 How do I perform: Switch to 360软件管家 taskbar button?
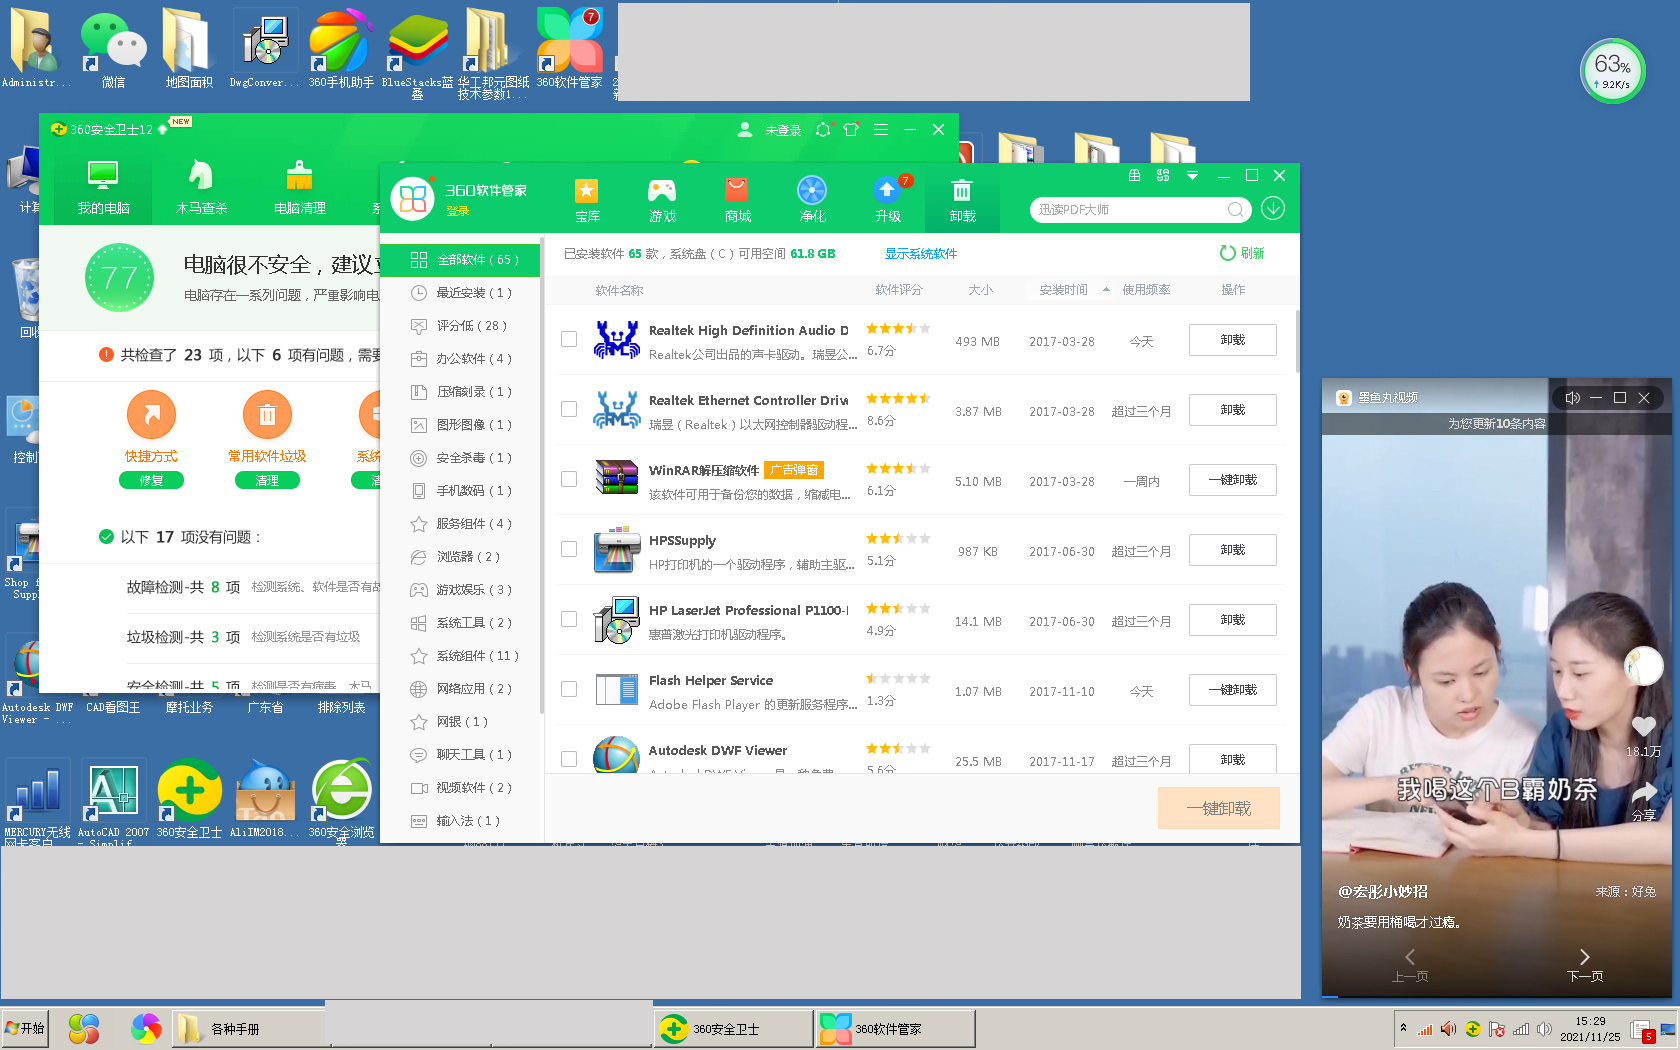point(895,1028)
